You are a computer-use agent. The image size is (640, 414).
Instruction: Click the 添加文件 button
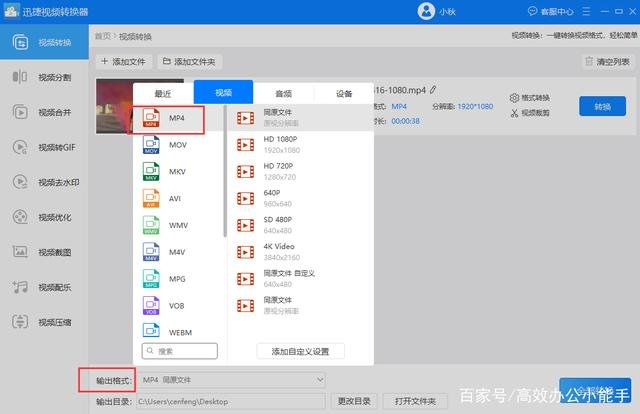click(x=124, y=62)
